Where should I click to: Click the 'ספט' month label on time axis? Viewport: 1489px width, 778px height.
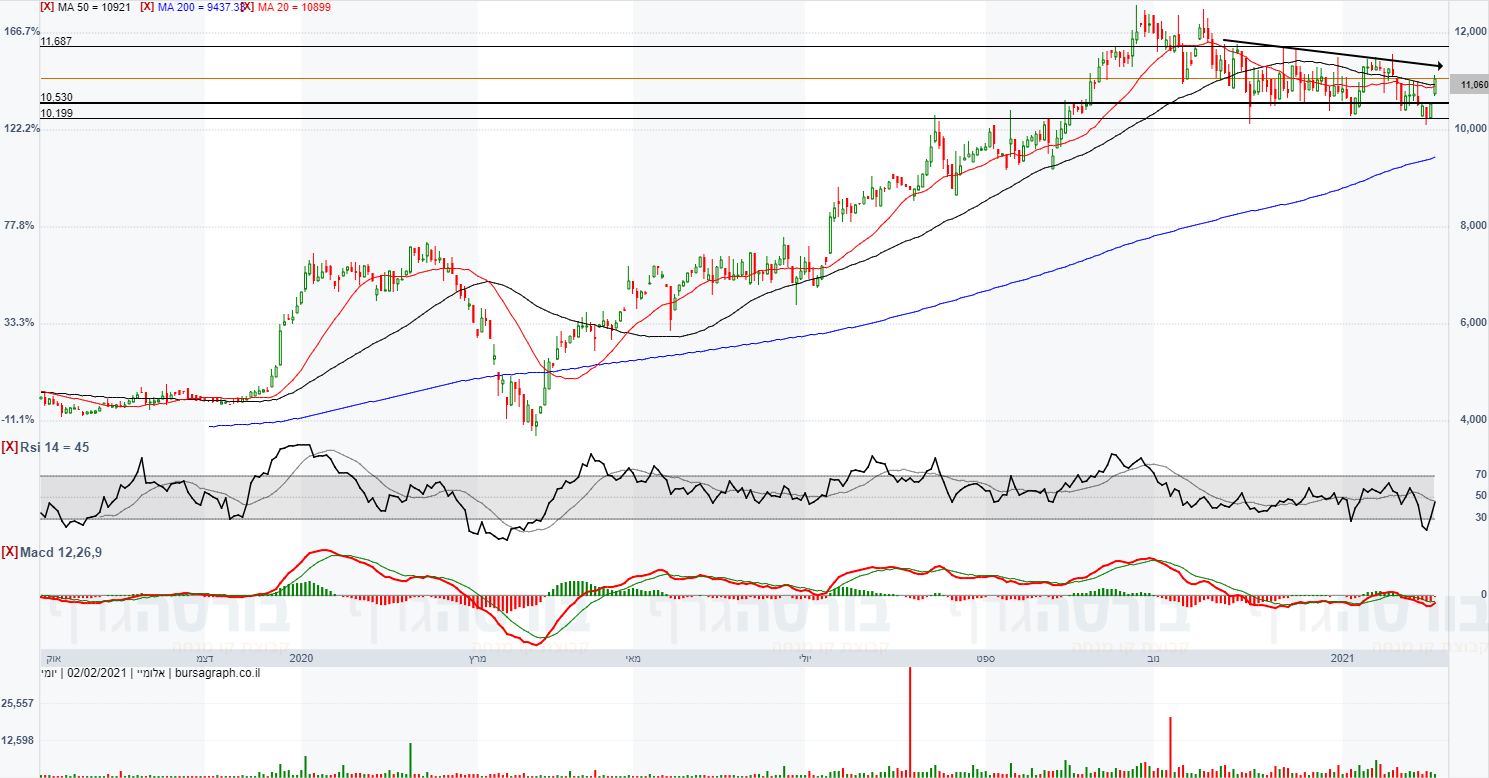click(x=987, y=658)
